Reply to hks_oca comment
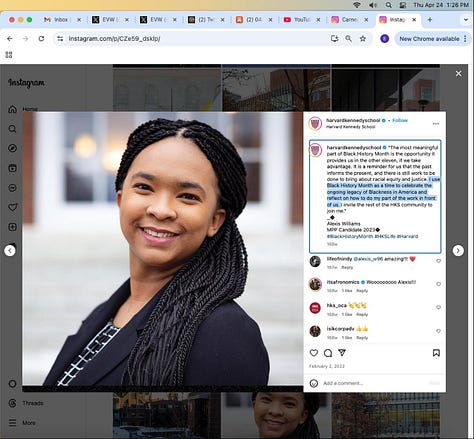This screenshot has width=474, height=439. (x=362, y=314)
